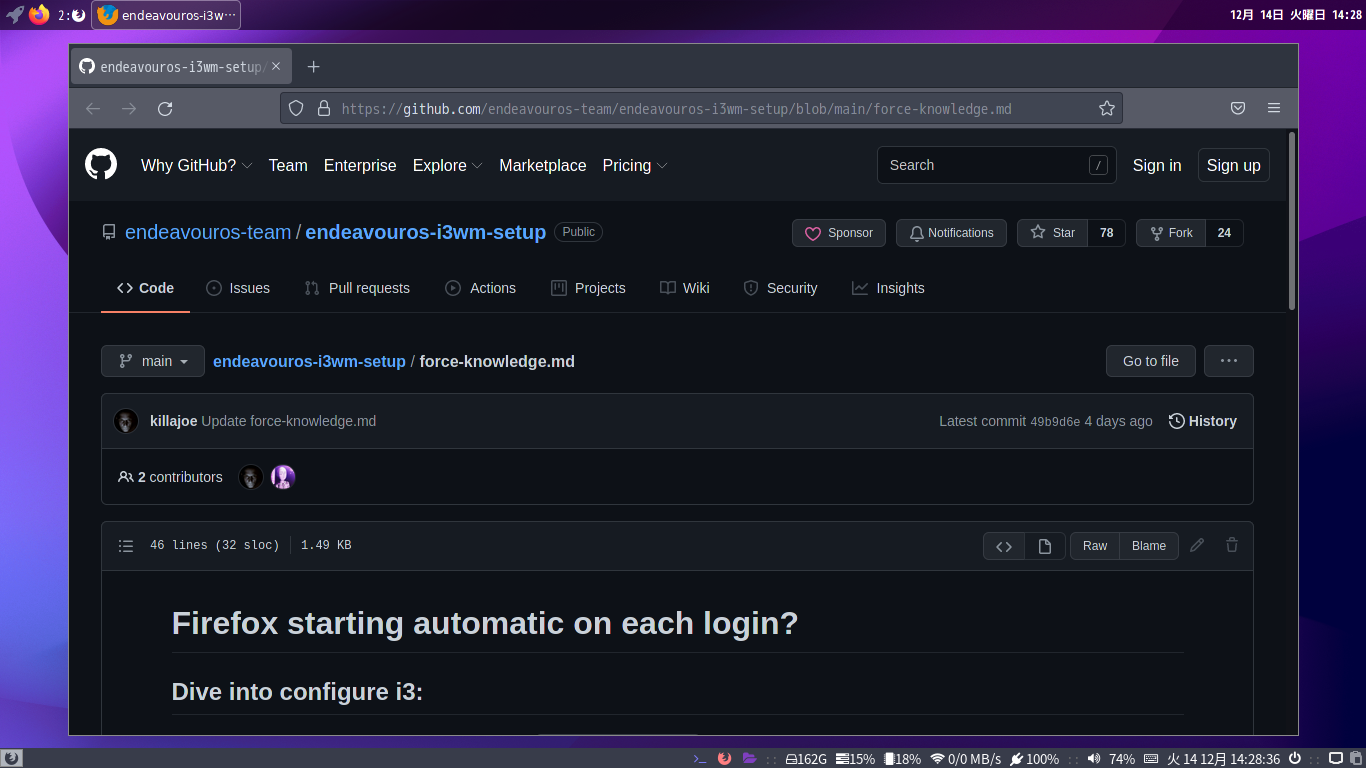The image size is (1366, 768).
Task: Click the tracking protection shield icon
Action: (296, 108)
